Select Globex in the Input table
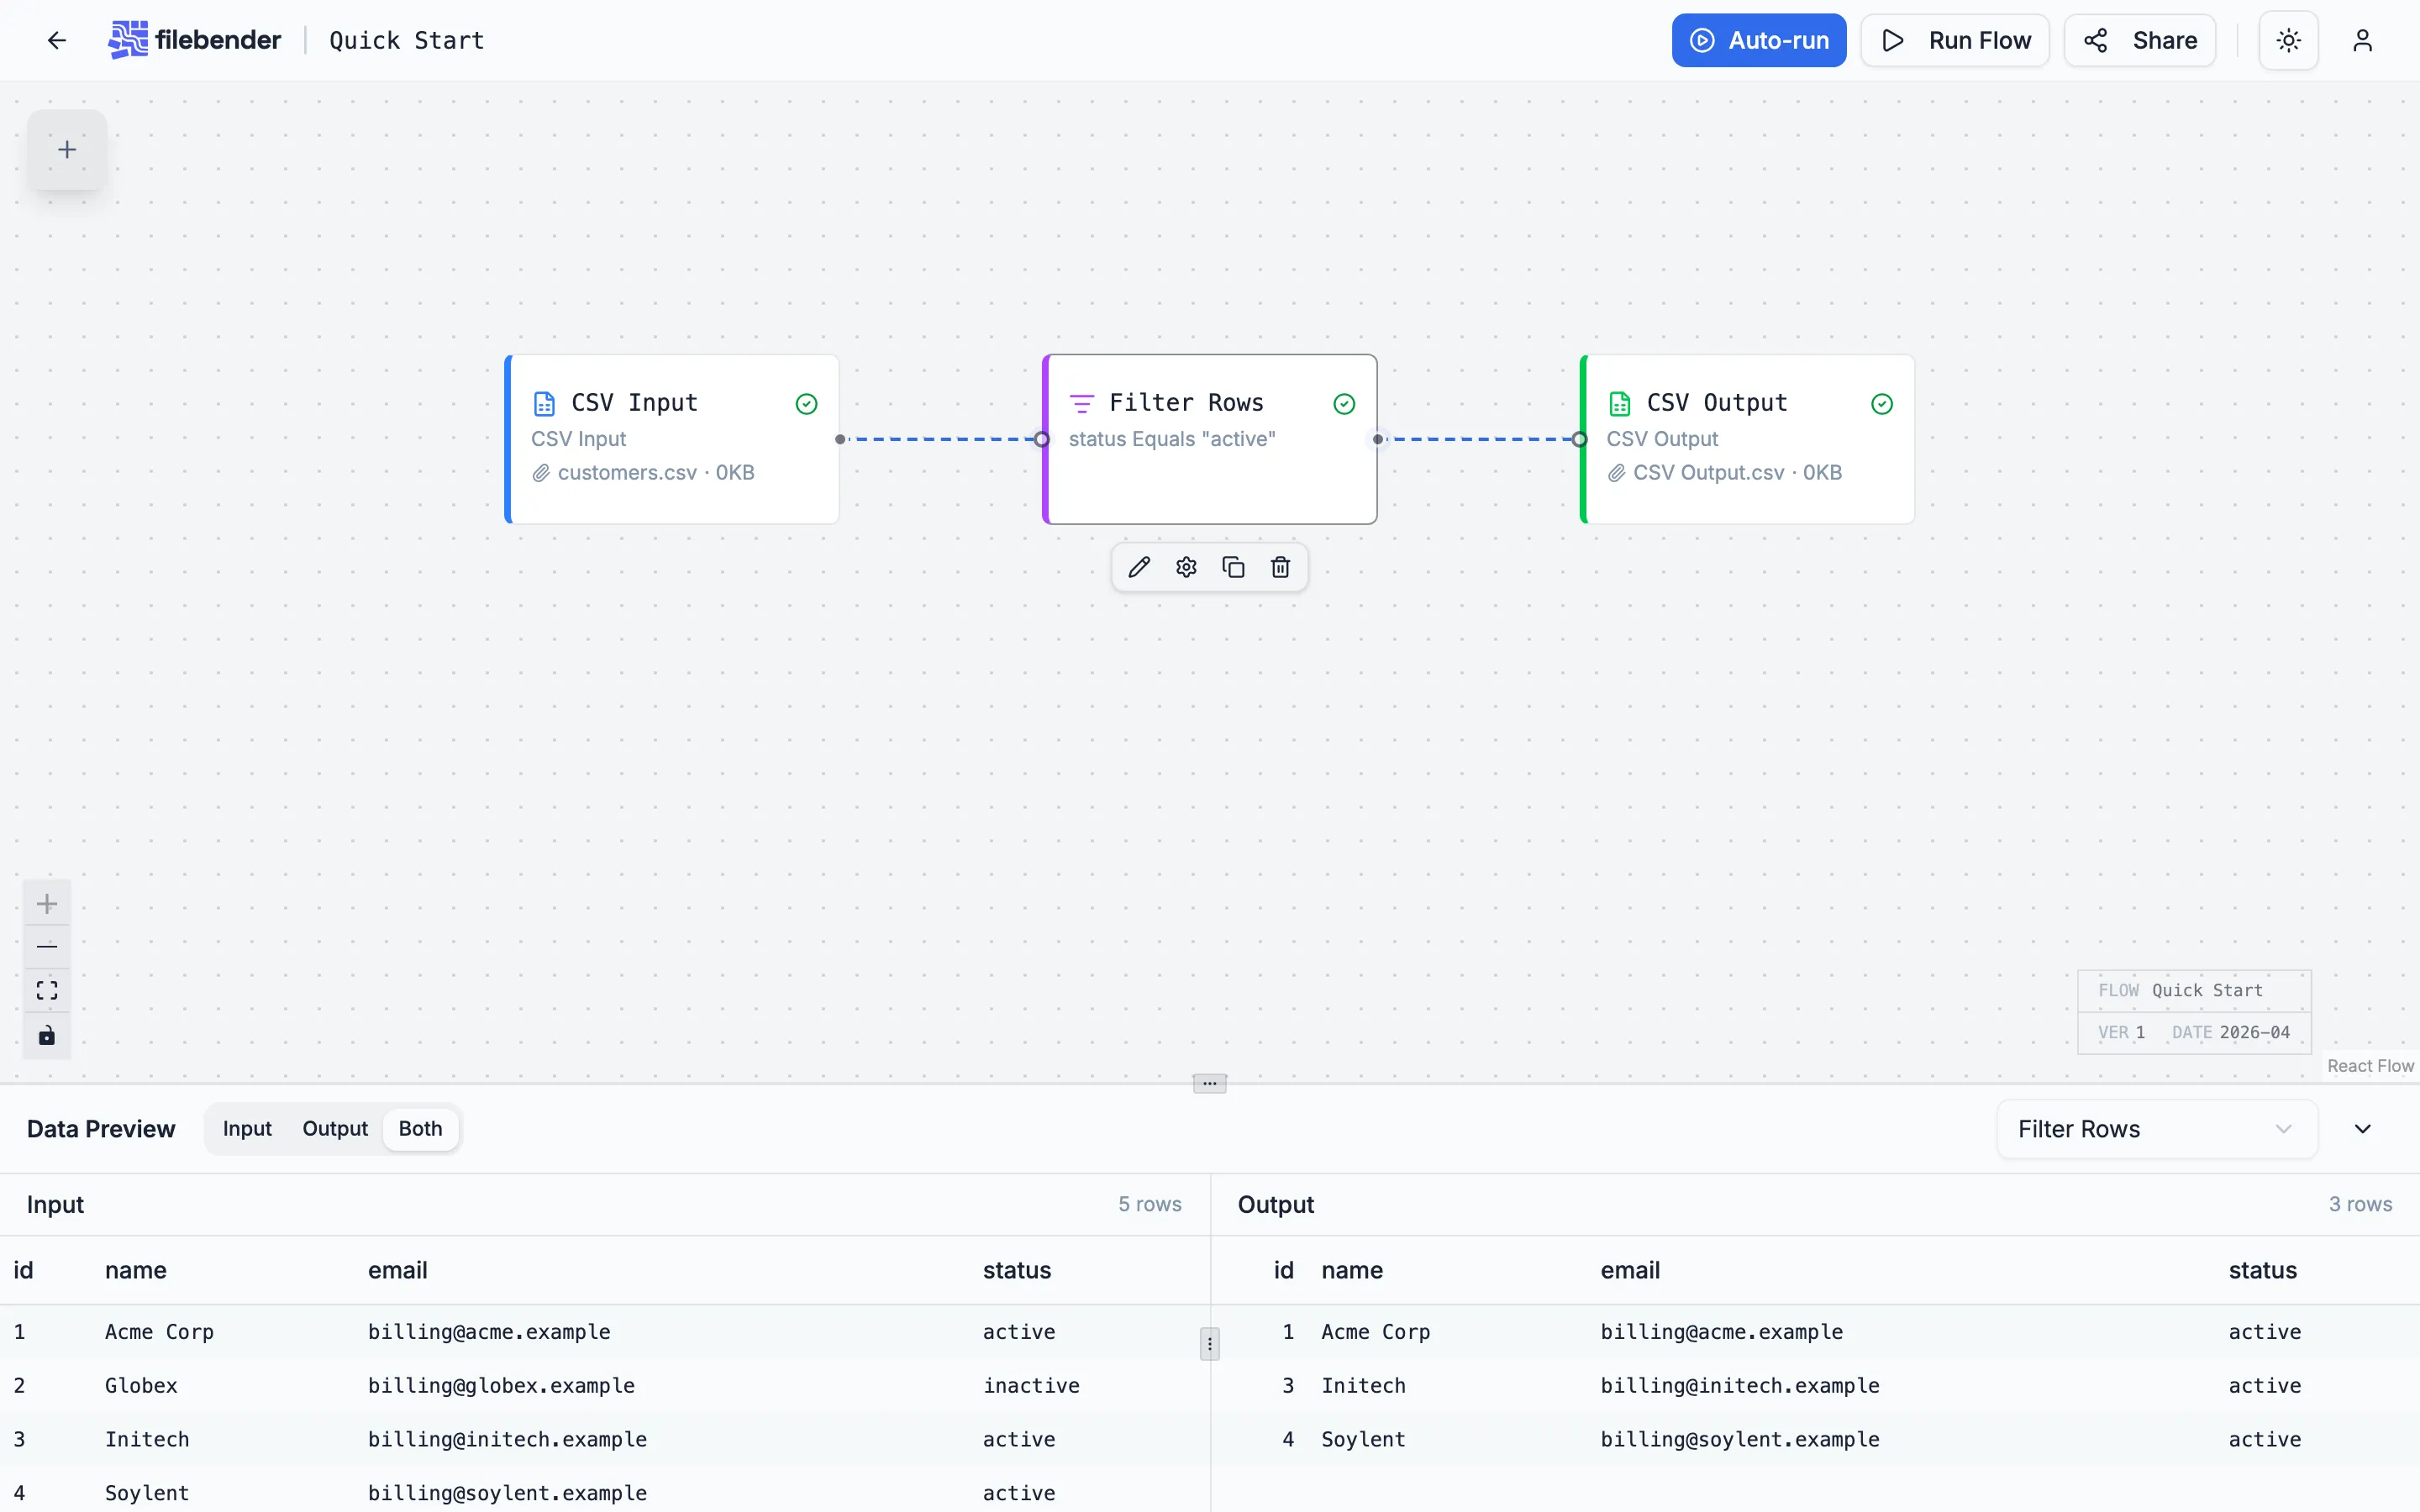 141,1385
